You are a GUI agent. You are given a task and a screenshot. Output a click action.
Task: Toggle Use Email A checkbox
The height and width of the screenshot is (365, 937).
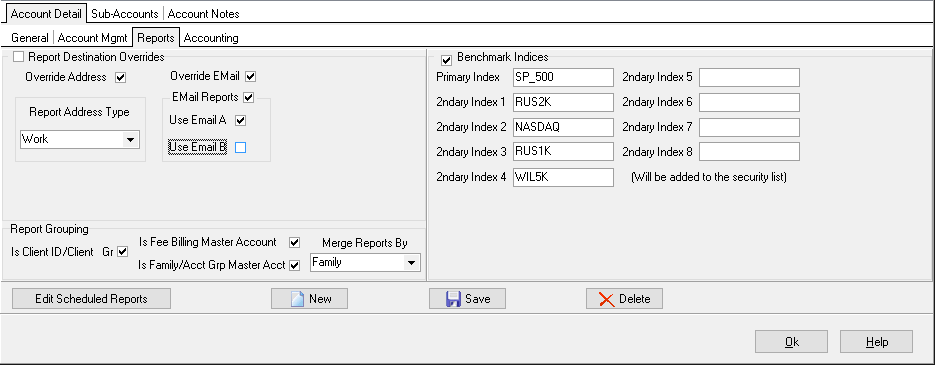[240, 121]
